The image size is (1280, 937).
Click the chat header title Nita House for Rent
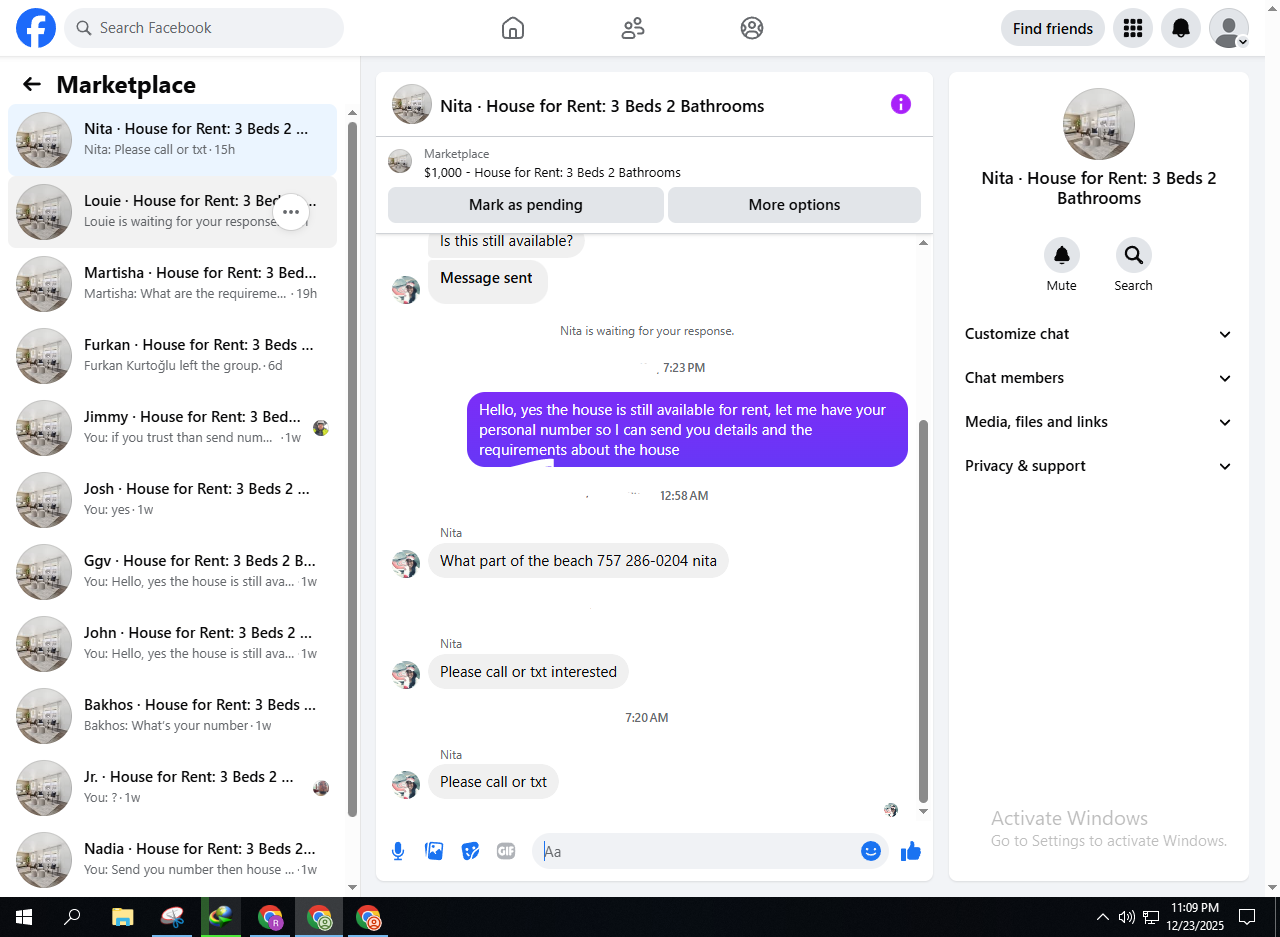click(602, 106)
